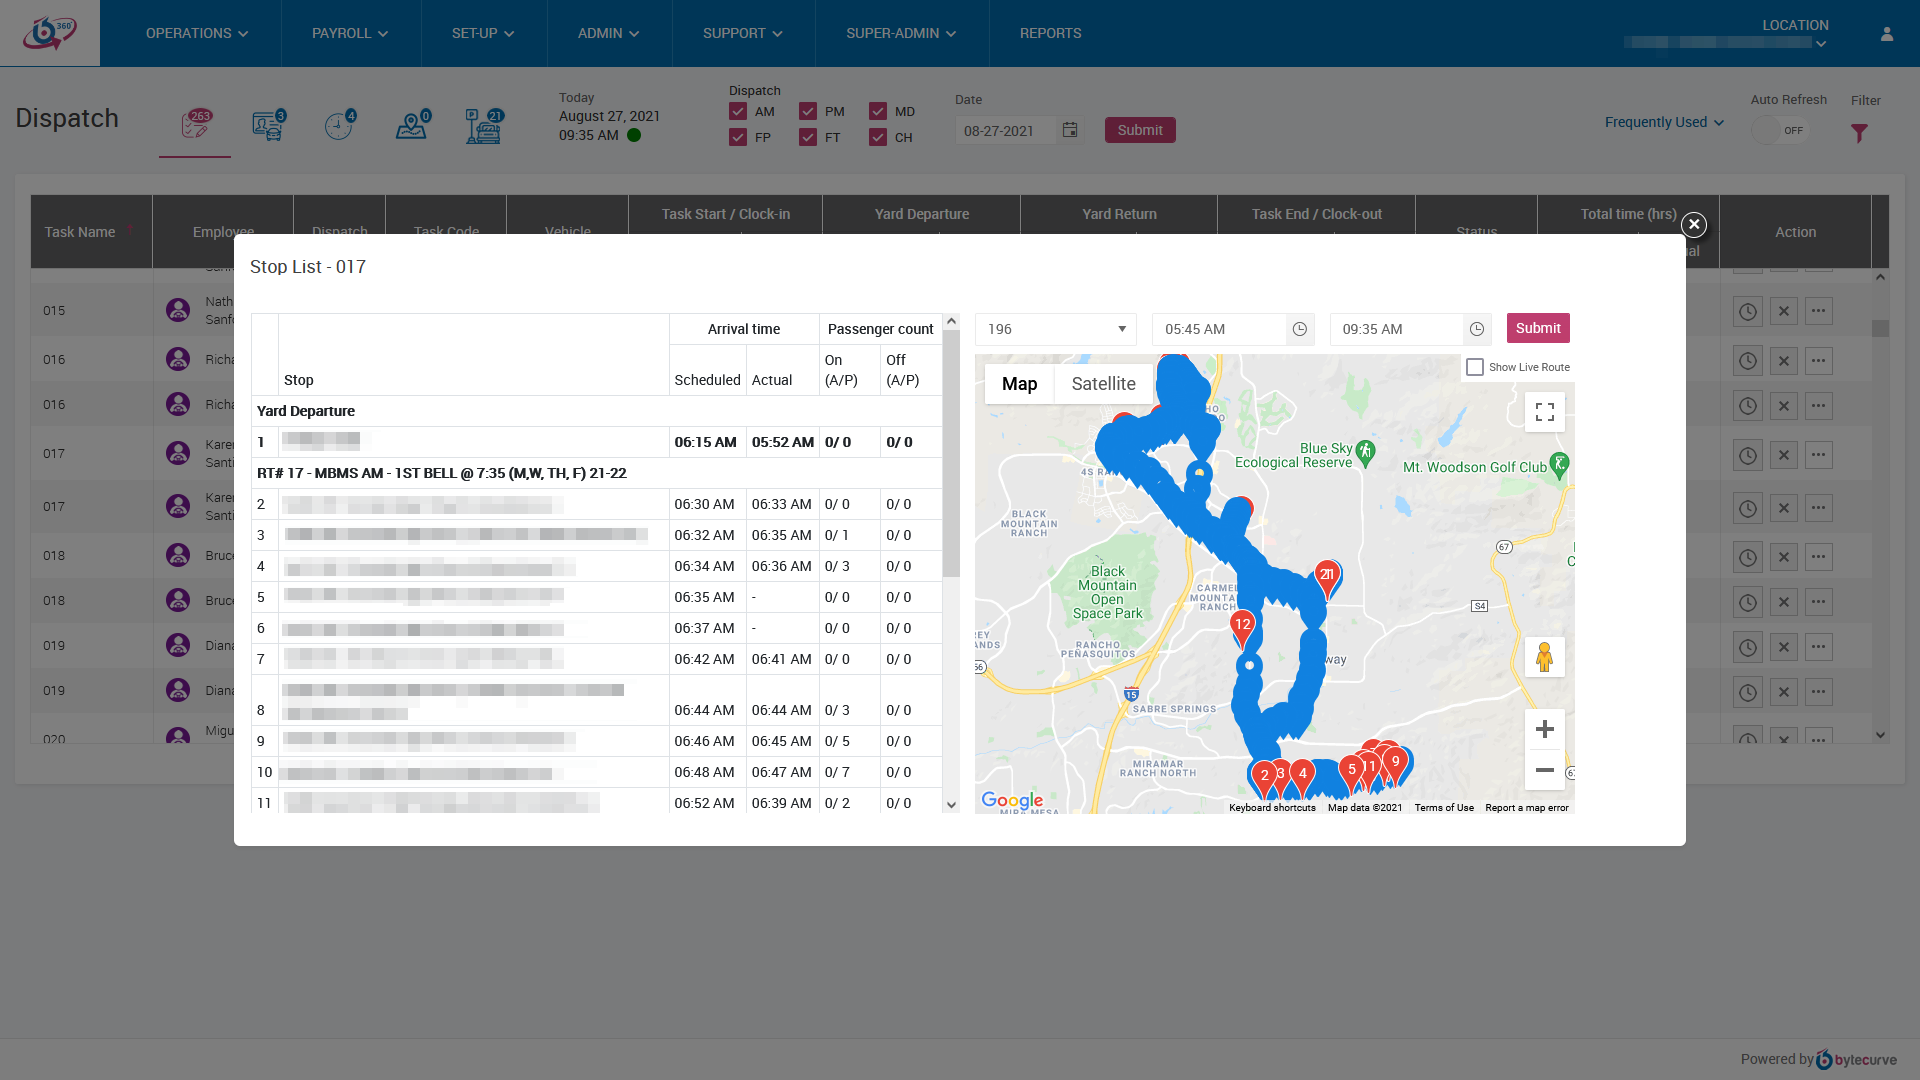1920x1080 pixels.
Task: Click the map fullscreen toggle icon
Action: pos(1544,412)
